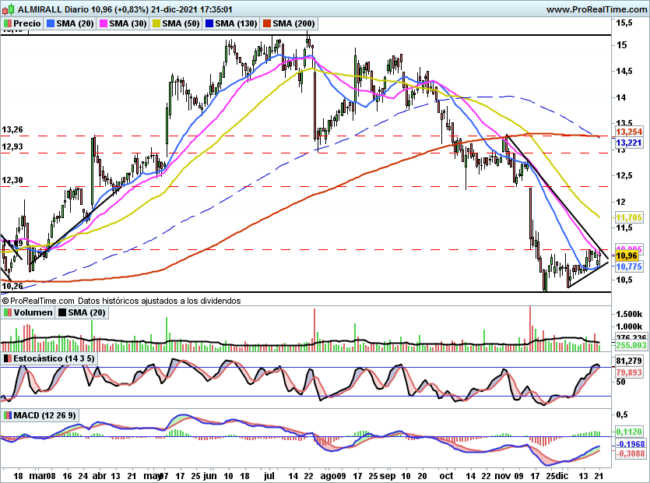This screenshot has height=483, width=650.
Task: Click the Volumen panel SMA (20) label
Action: 87,313
